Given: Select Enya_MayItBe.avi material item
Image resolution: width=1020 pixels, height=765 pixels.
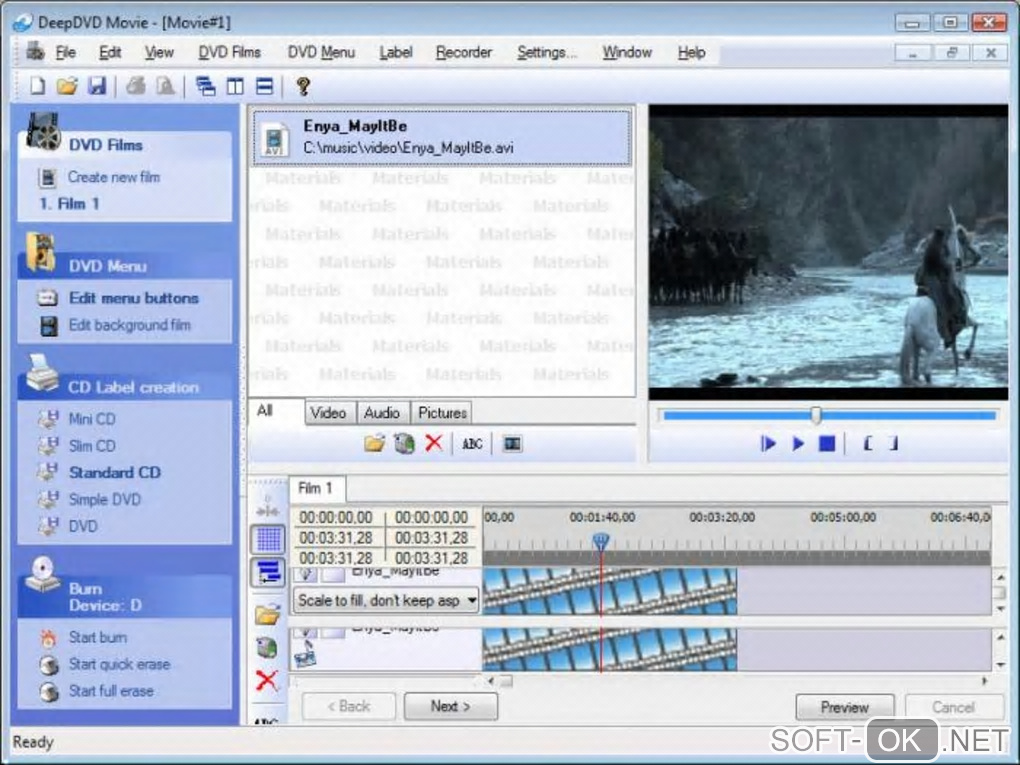Looking at the screenshot, I should 442,137.
